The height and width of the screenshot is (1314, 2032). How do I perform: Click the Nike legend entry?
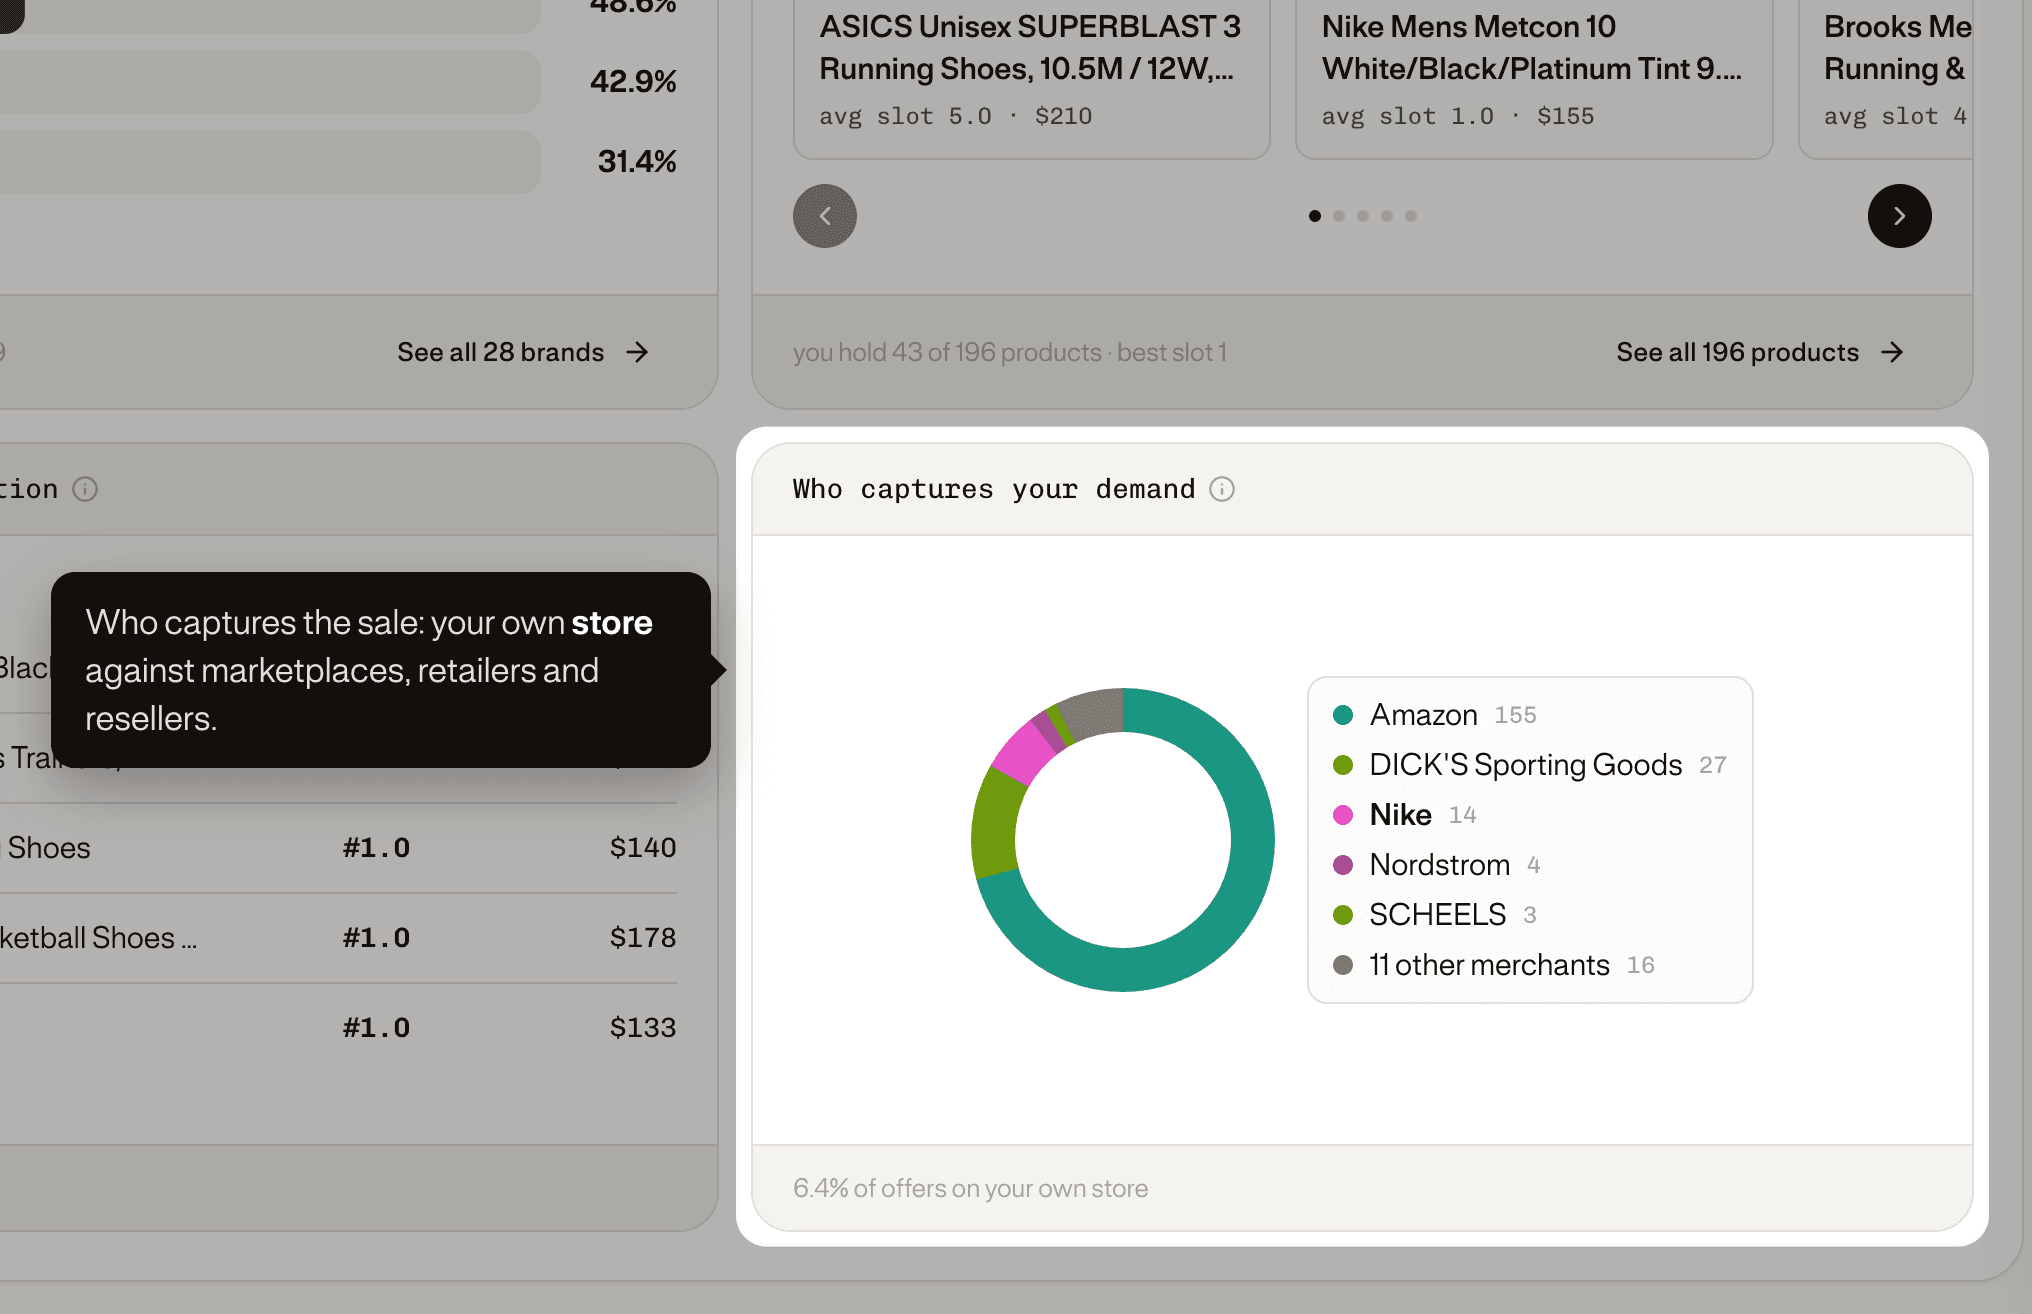tap(1405, 815)
